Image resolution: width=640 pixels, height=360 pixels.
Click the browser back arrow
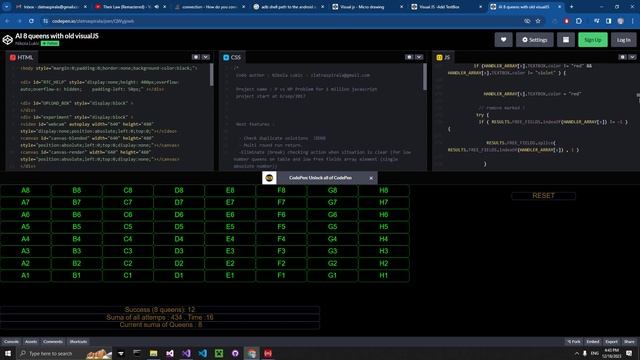(x=7, y=21)
